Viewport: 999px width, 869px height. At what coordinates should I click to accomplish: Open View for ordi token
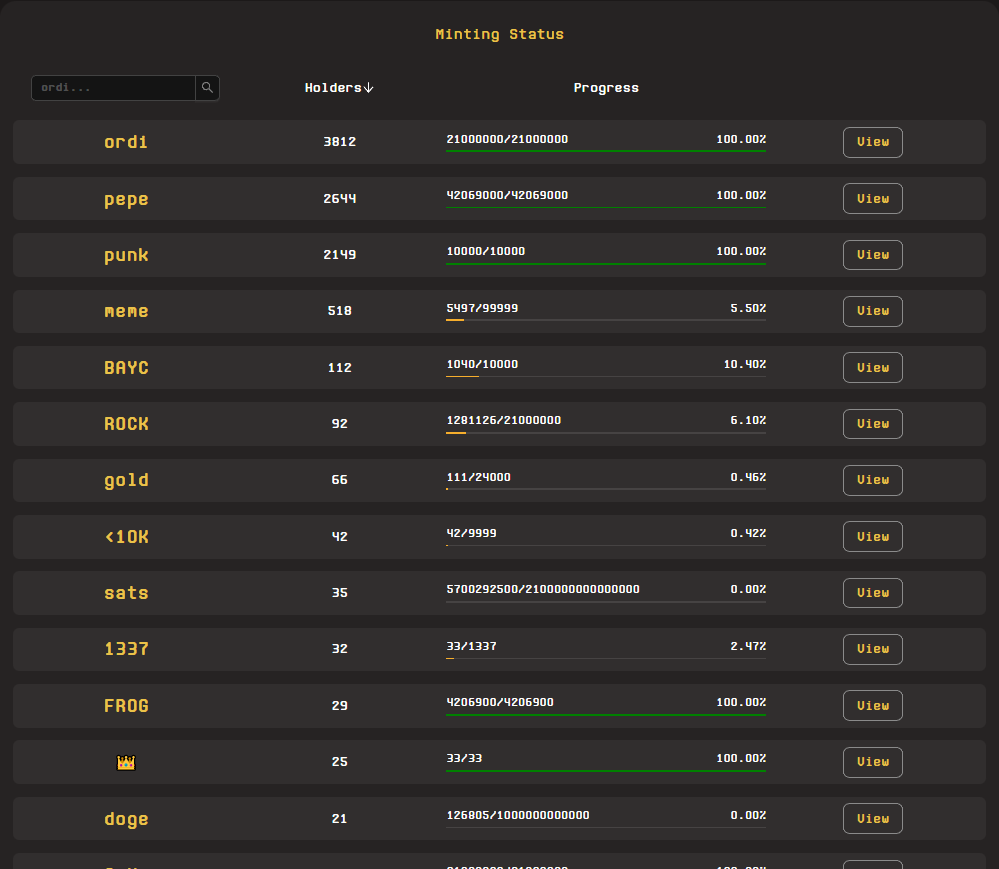click(873, 142)
